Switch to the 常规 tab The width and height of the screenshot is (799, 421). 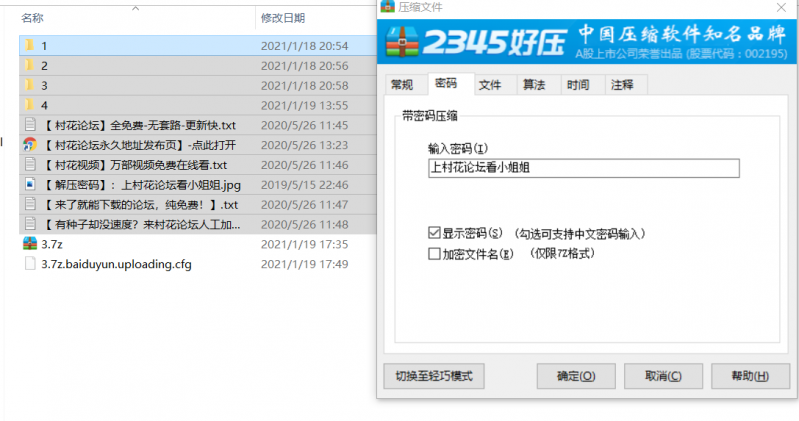tap(402, 85)
